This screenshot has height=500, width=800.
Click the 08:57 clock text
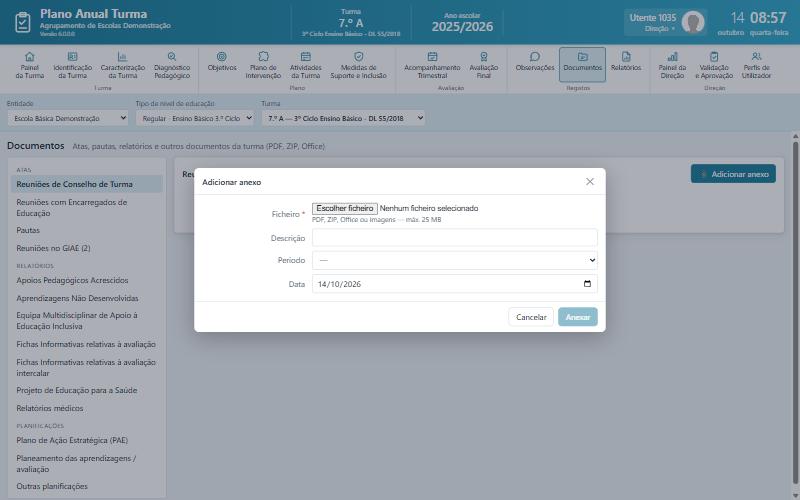point(768,18)
